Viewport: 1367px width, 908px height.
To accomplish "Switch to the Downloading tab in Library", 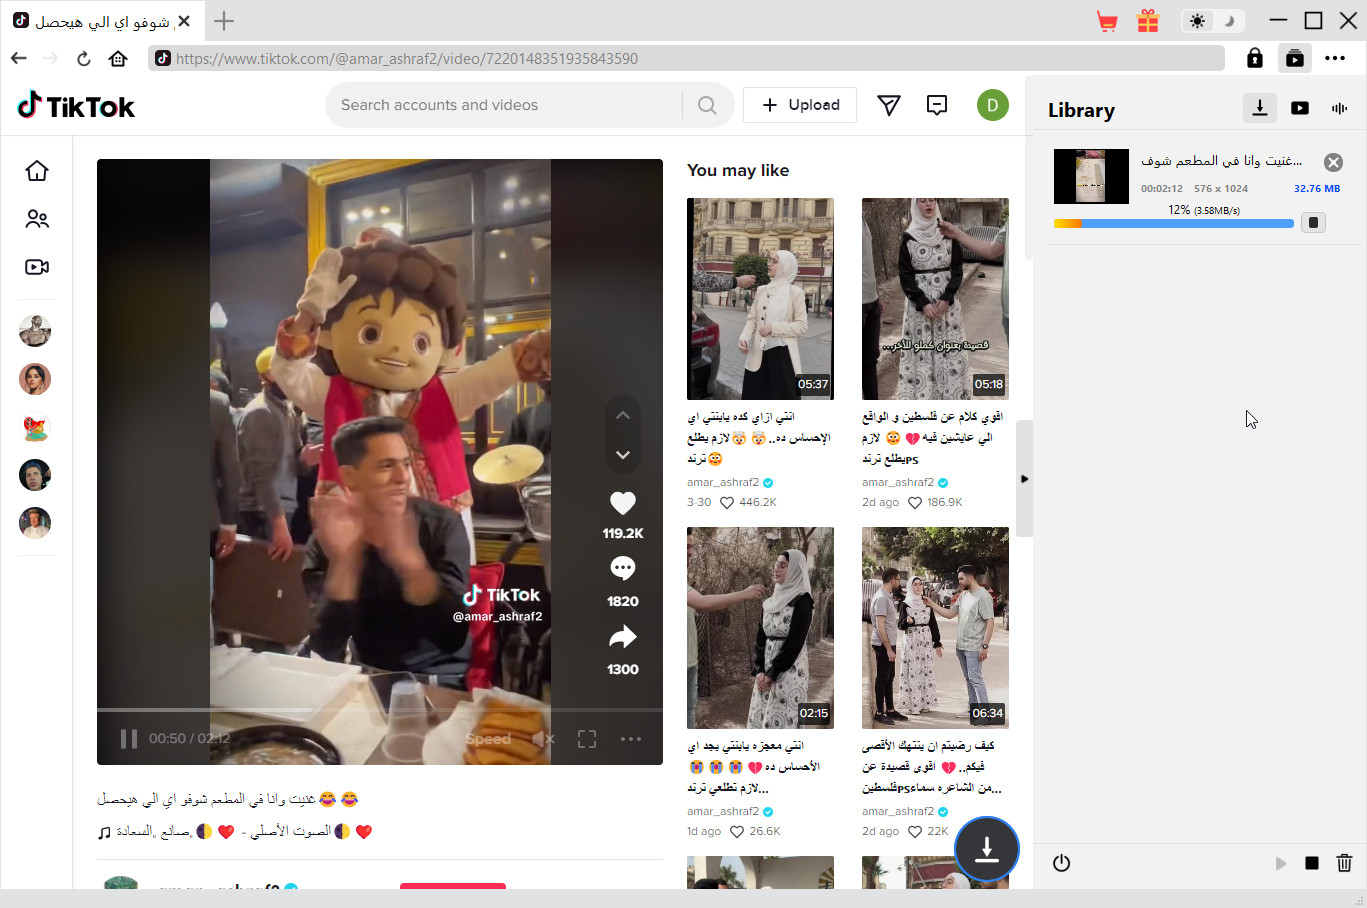I will [x=1260, y=108].
